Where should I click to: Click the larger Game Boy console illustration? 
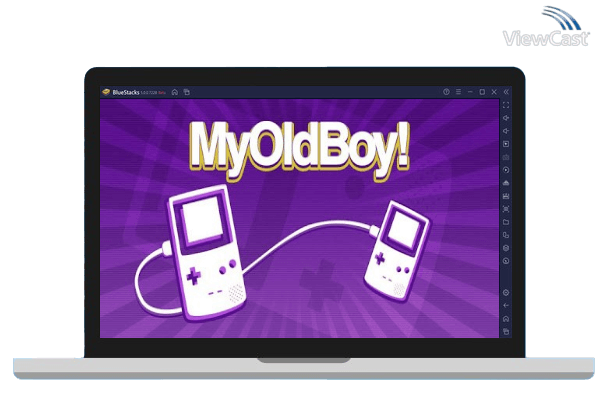pyautogui.click(x=207, y=252)
